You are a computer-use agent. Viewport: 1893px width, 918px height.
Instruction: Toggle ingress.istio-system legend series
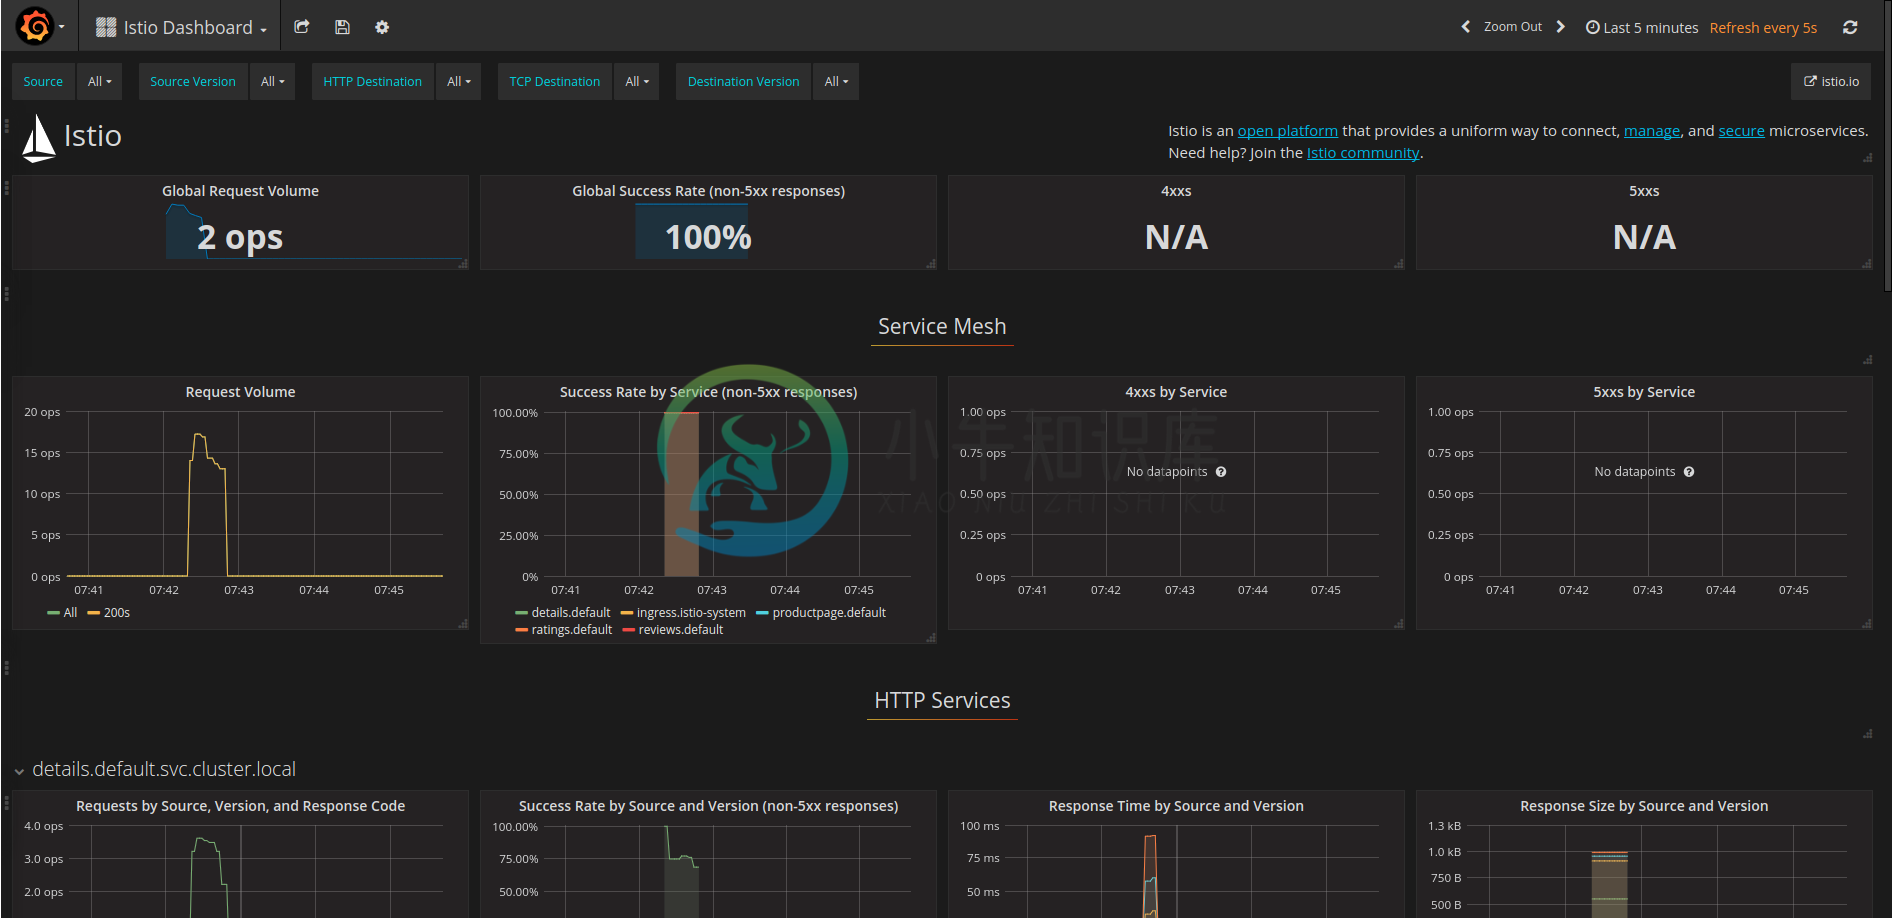click(684, 613)
